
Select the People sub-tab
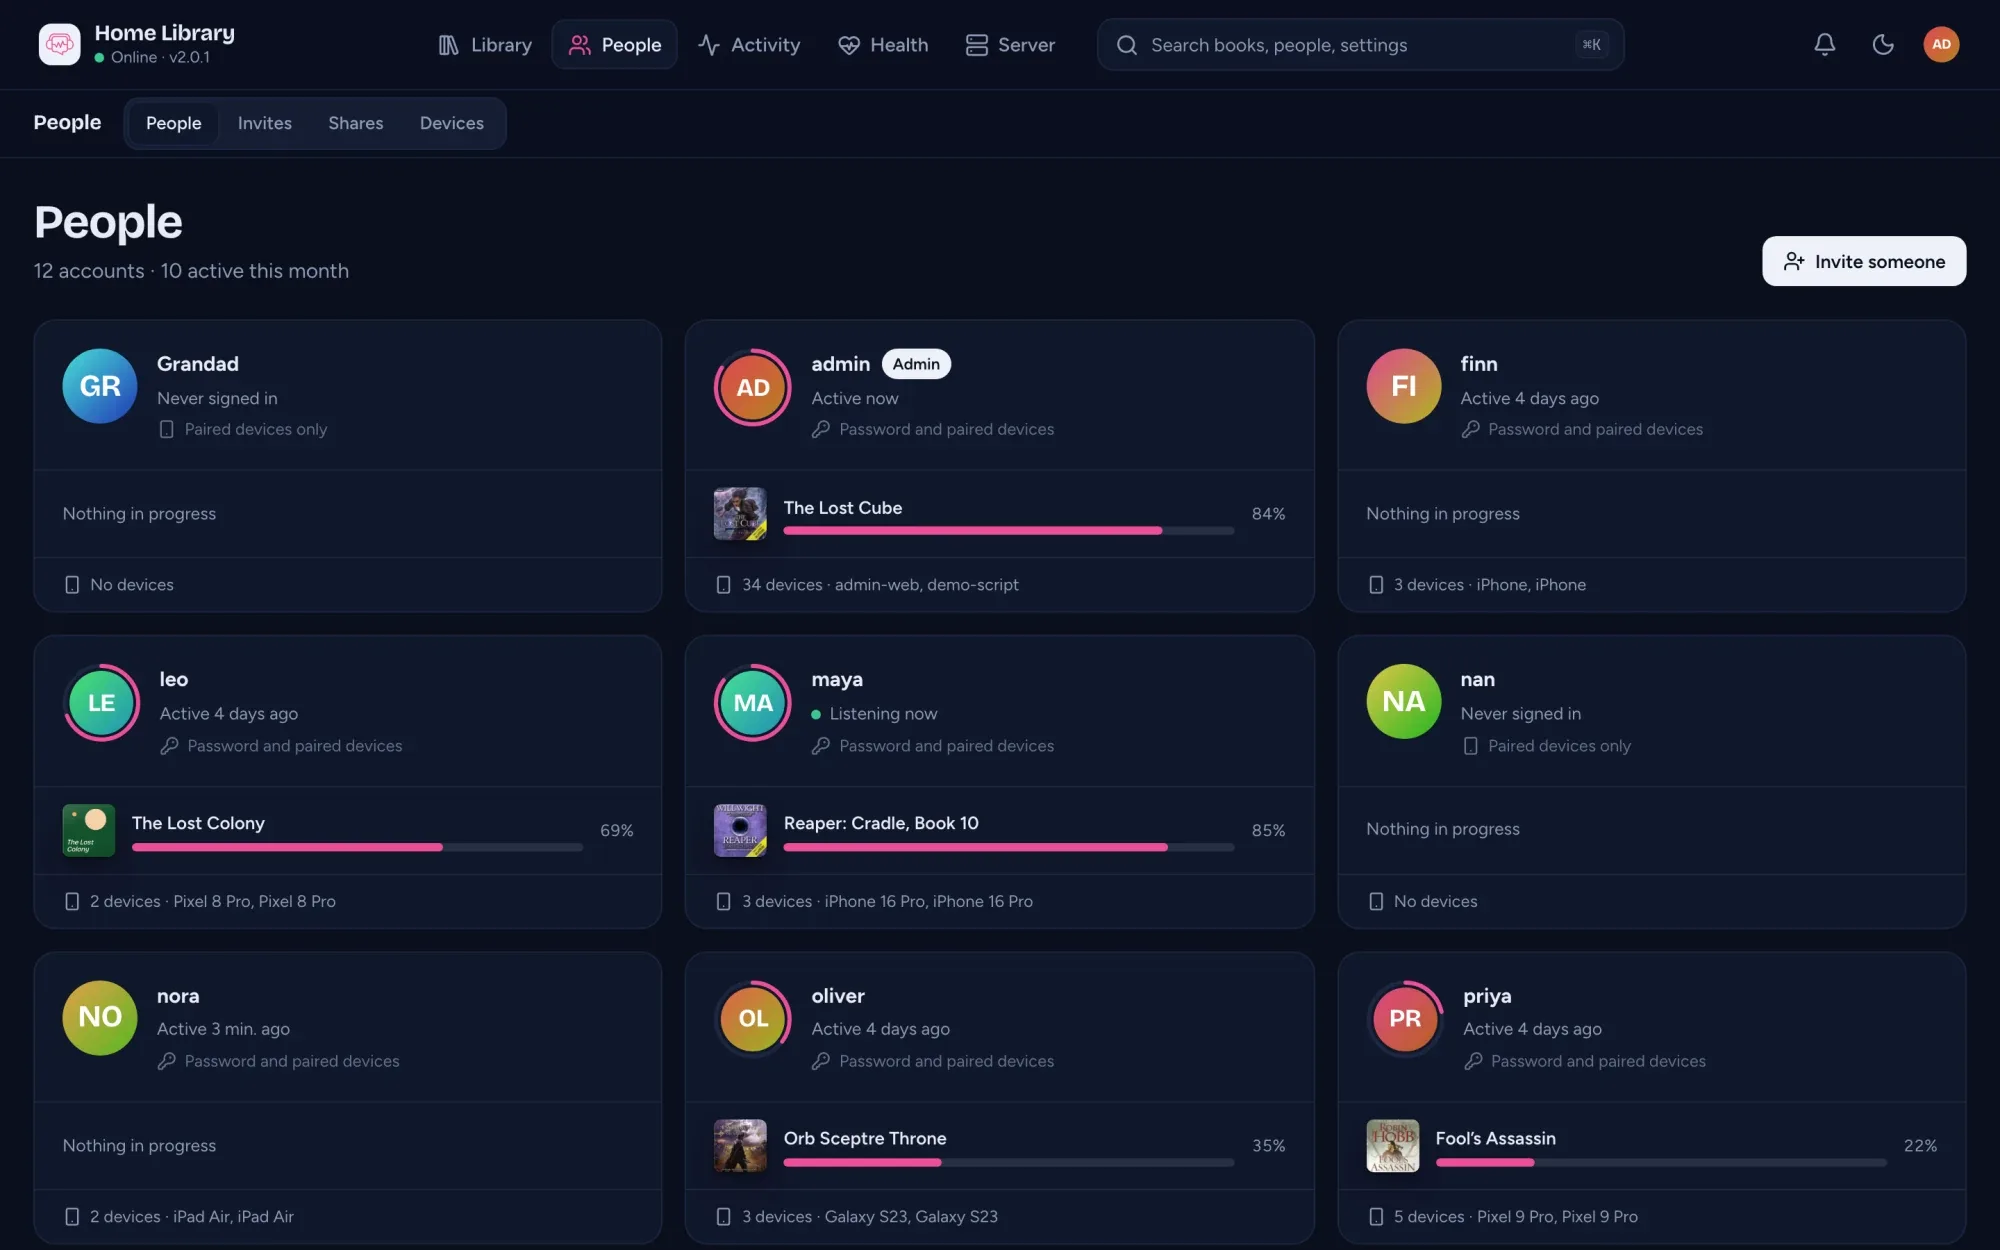(x=173, y=123)
